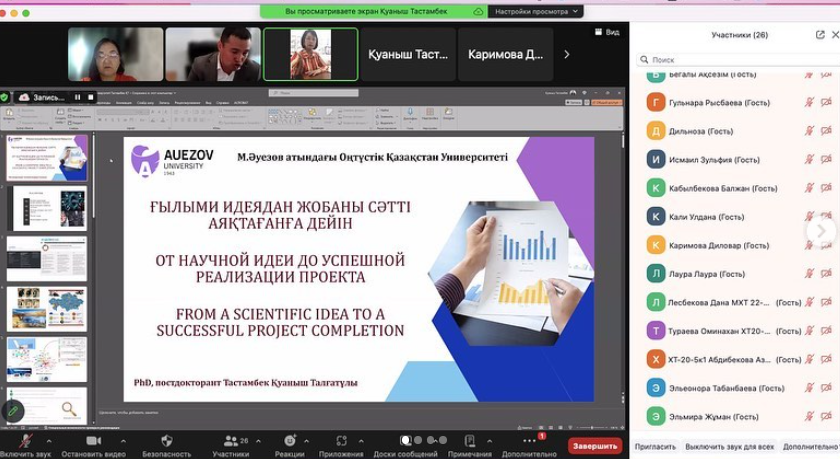The image size is (840, 459).
Task: Click the Остановить видео camera icon
Action: click(94, 441)
